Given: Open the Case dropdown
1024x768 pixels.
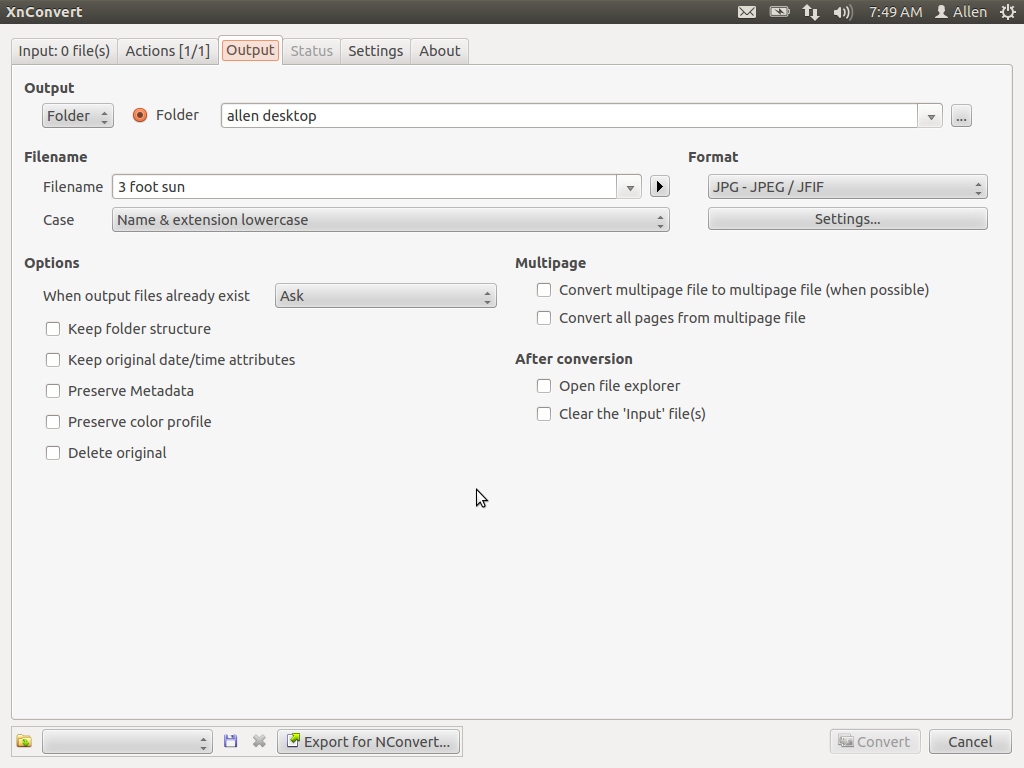Looking at the screenshot, I should [391, 220].
